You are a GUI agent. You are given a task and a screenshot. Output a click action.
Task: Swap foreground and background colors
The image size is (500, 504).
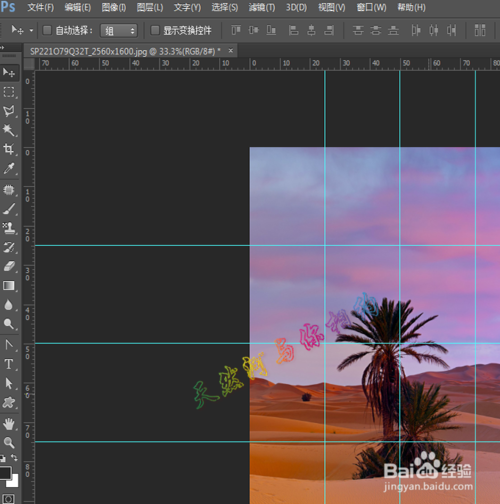[14, 457]
